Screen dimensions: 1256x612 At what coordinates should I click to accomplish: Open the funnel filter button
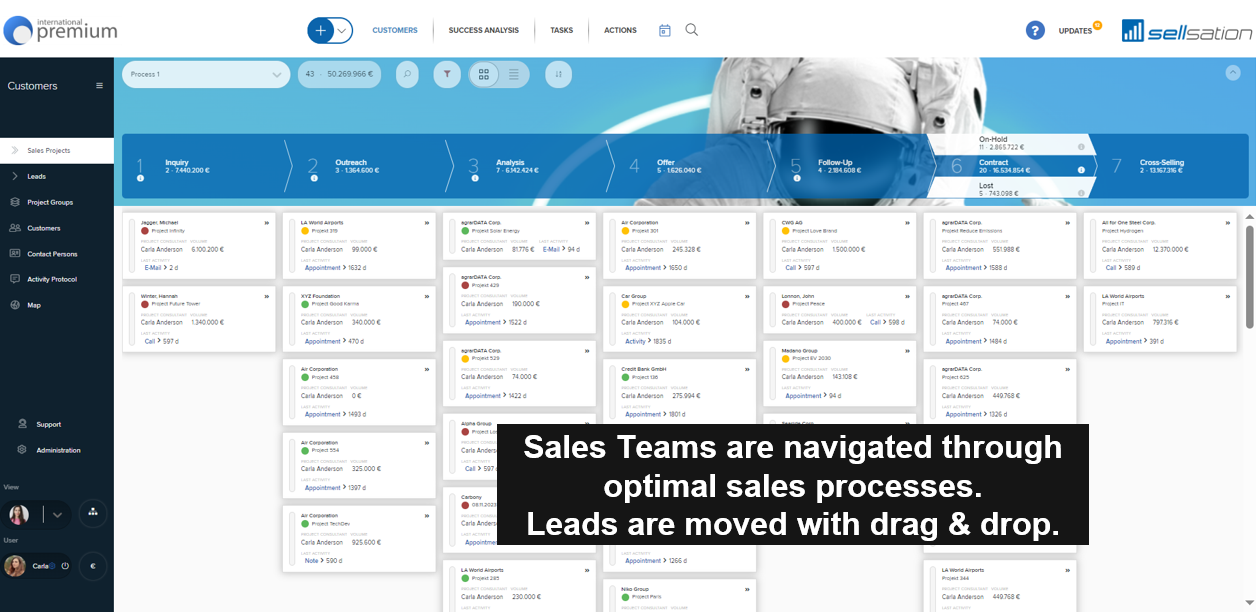tap(446, 74)
